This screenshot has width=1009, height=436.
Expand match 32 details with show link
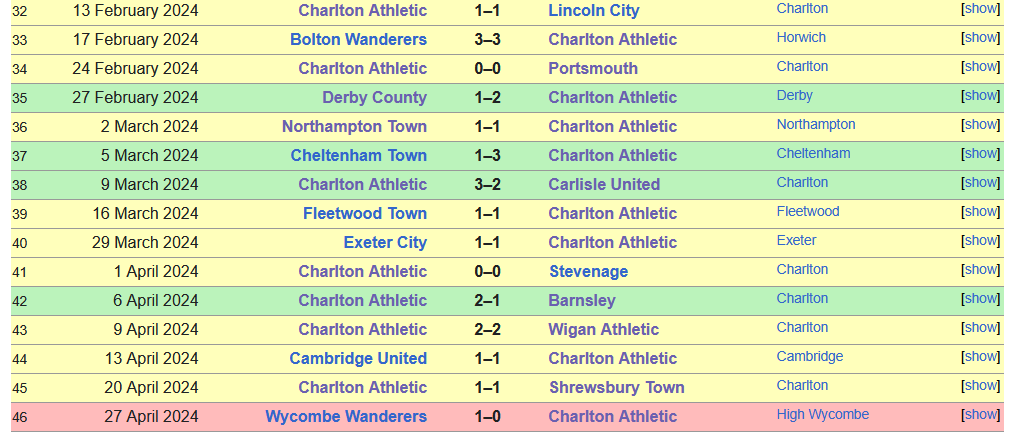pyautogui.click(x=981, y=8)
